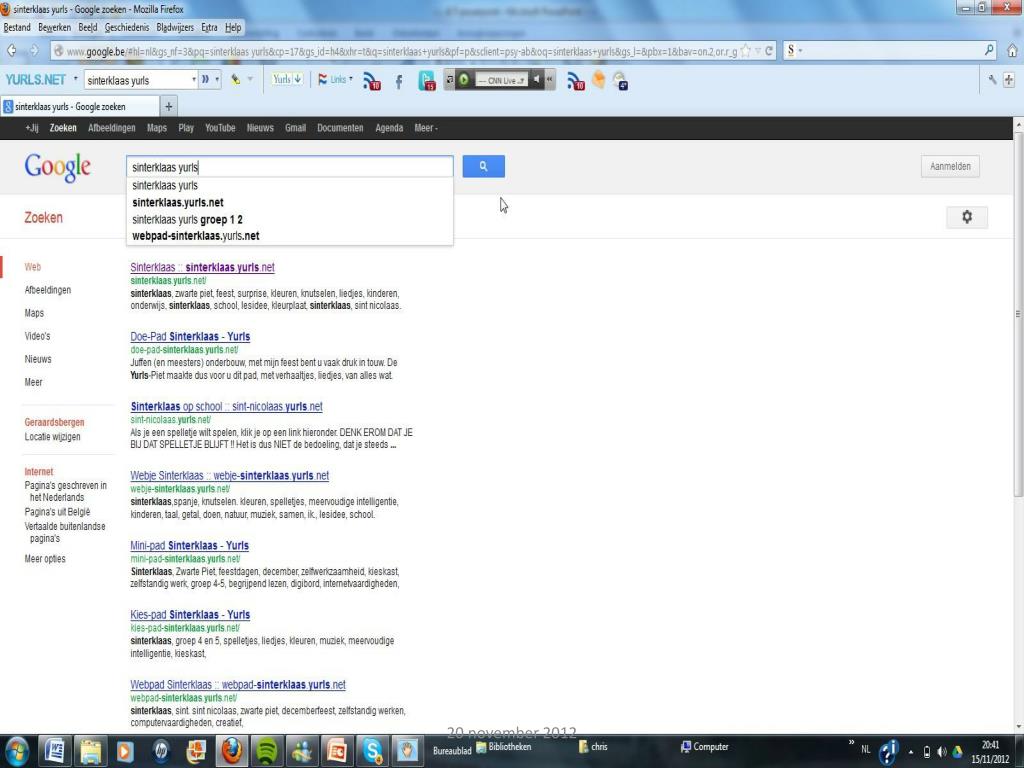Open Google settings gear icon

[967, 217]
